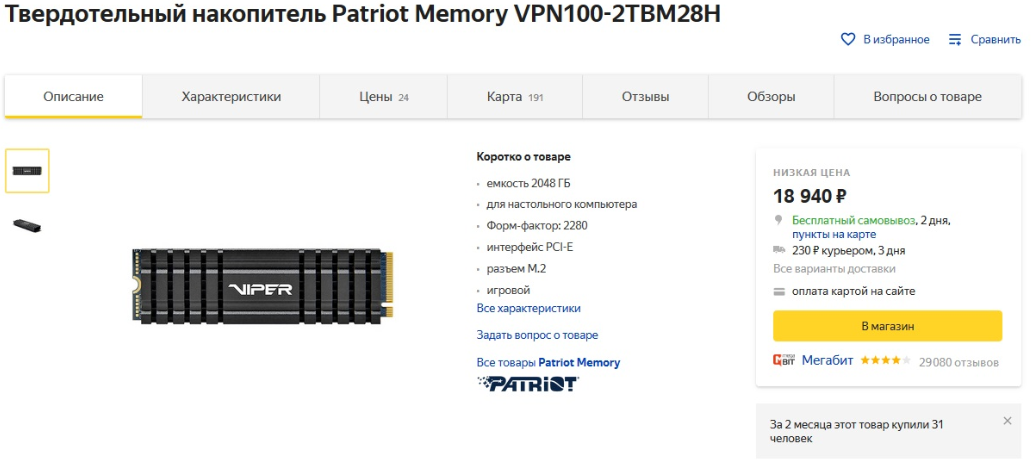
Task: Select the second angled SSD thumbnail
Action: [x=27, y=225]
